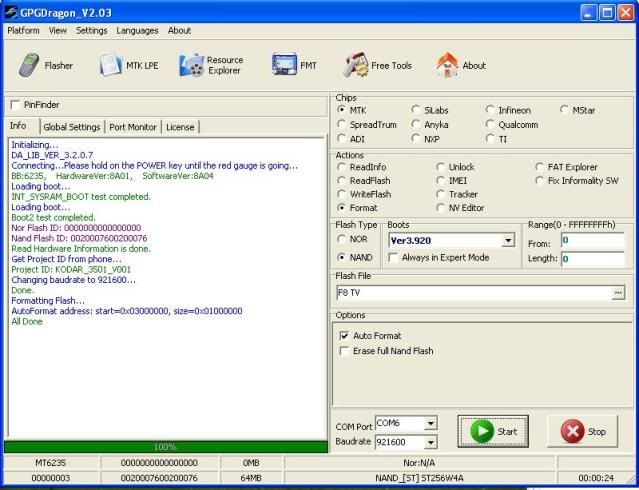
Task: Click the Range From input field
Action: (593, 240)
